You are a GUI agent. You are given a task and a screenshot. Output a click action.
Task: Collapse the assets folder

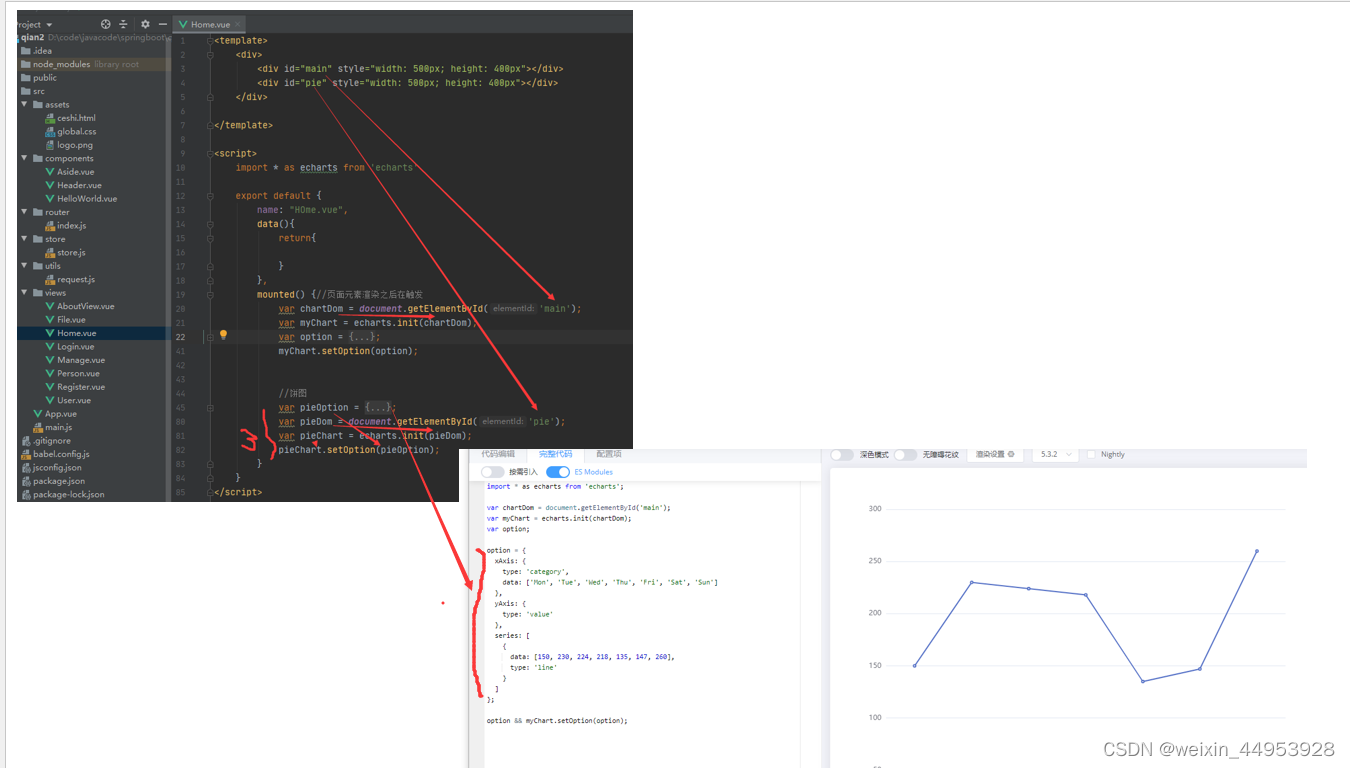(x=25, y=104)
